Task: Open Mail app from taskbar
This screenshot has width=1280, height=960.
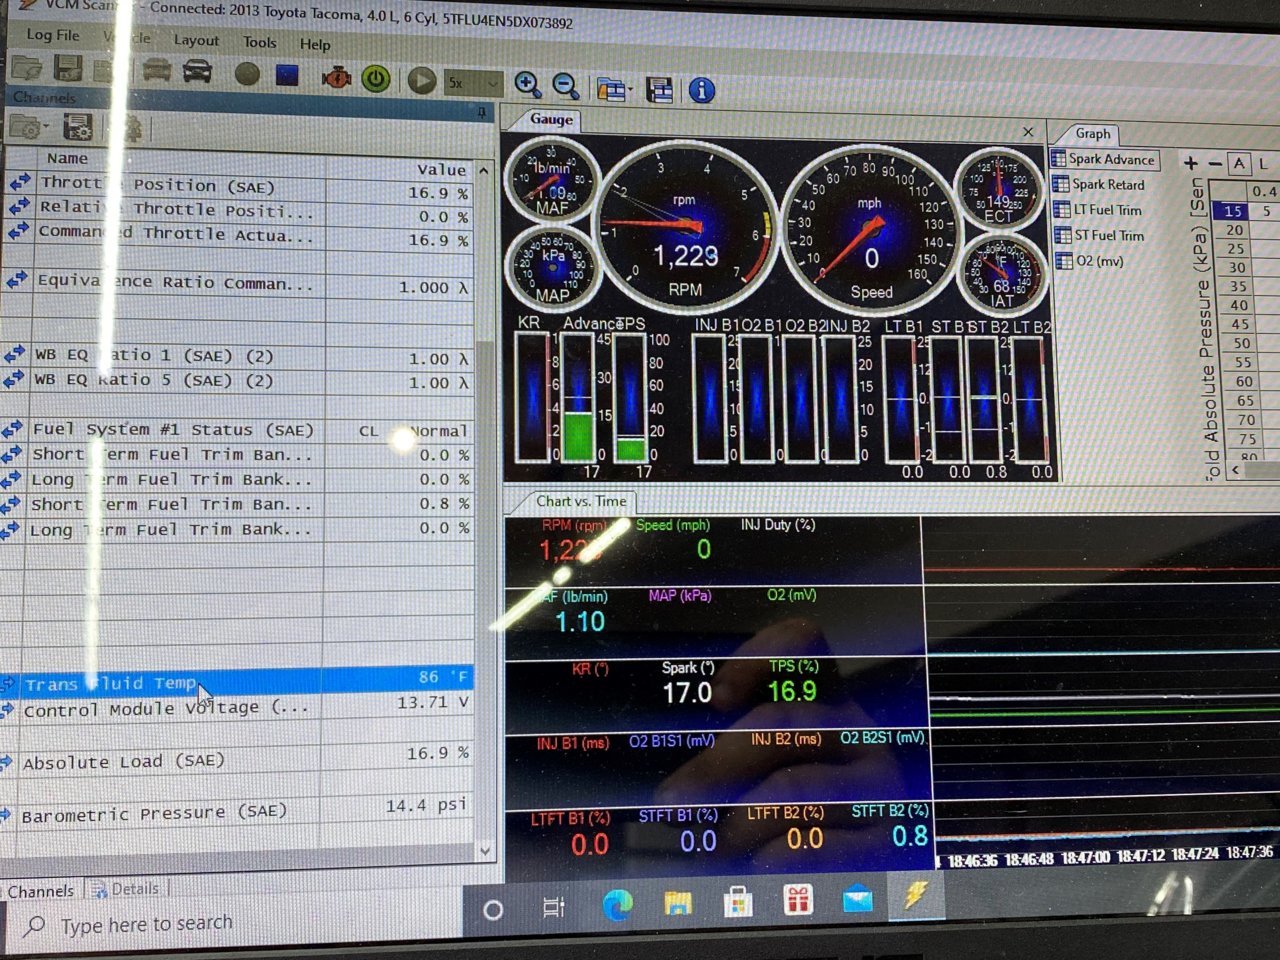Action: 858,901
